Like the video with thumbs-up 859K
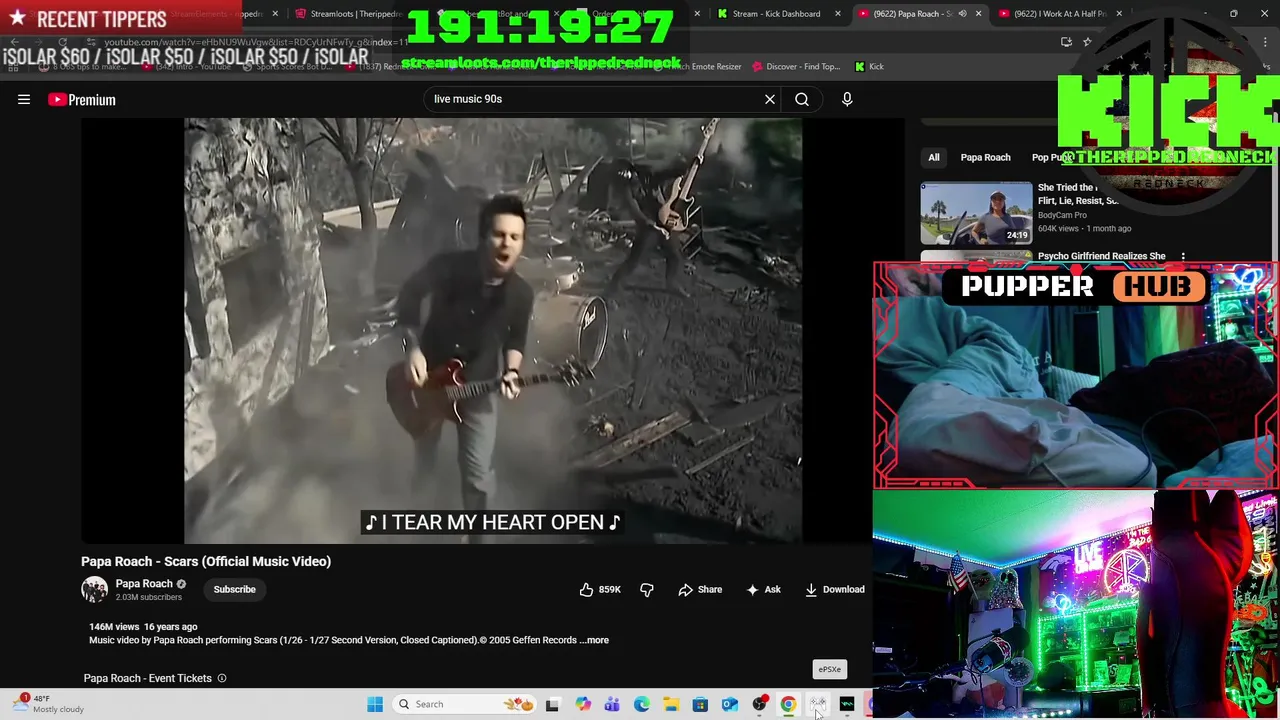The width and height of the screenshot is (1280, 720). click(600, 589)
